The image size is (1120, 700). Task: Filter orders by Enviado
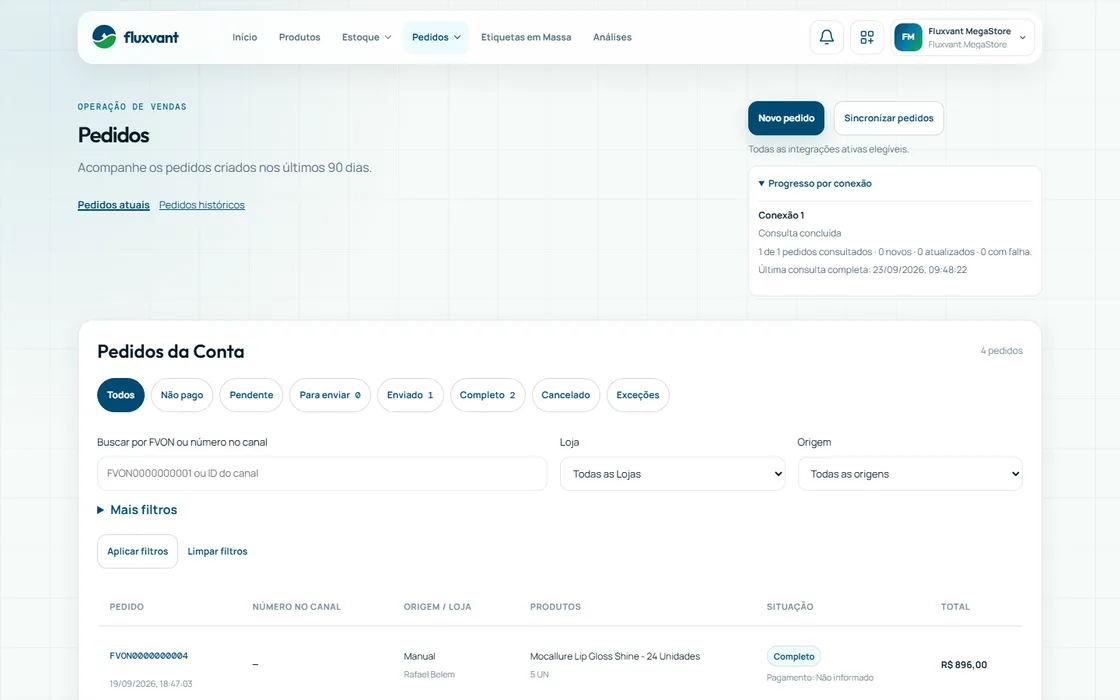click(410, 395)
